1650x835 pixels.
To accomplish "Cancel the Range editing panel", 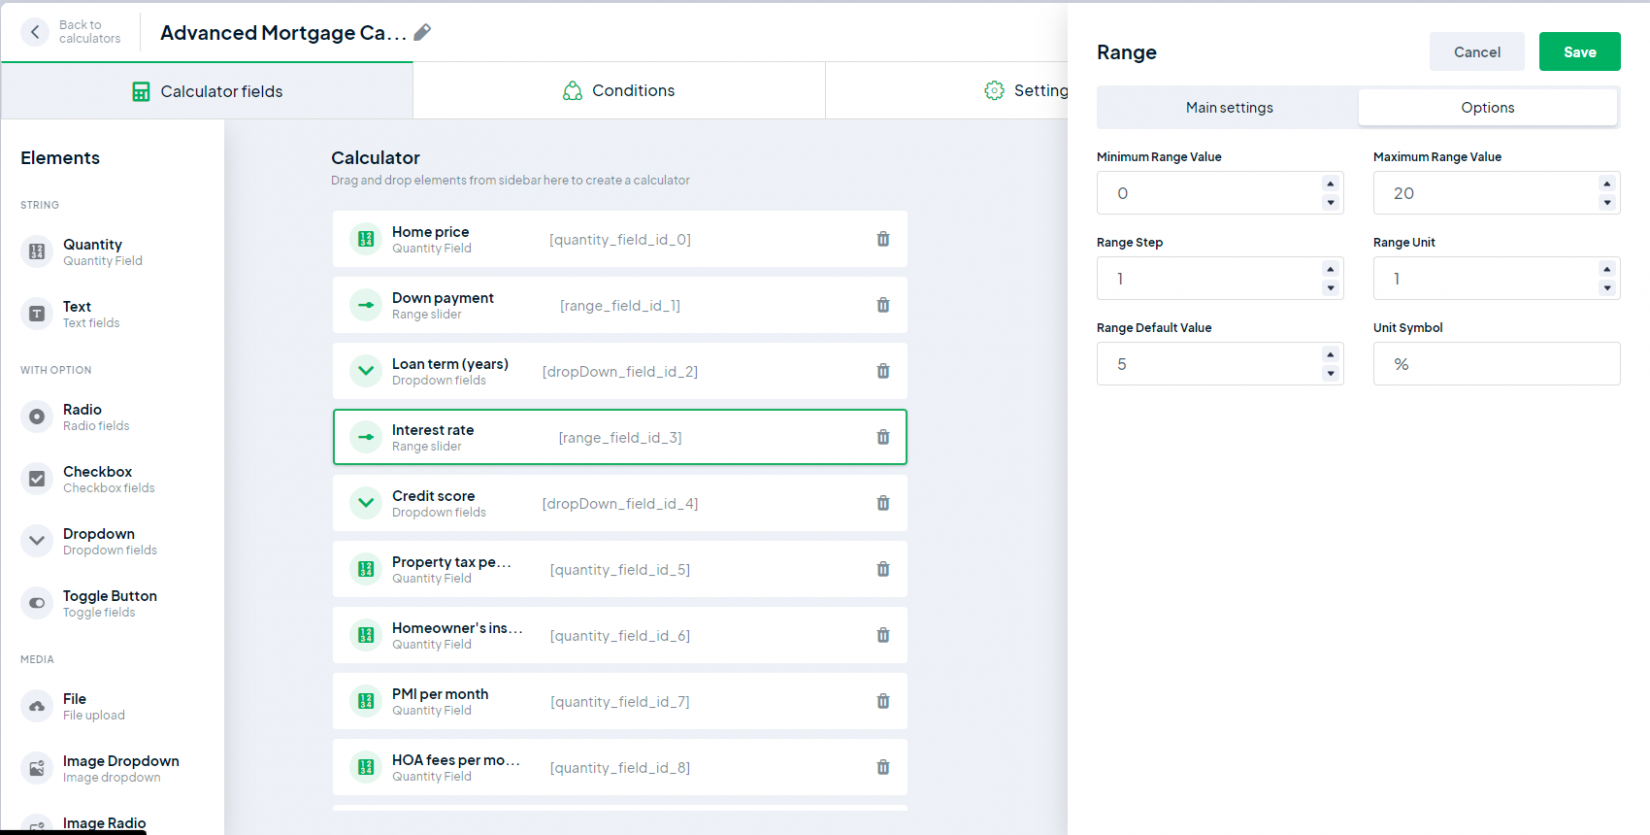I will (1476, 52).
